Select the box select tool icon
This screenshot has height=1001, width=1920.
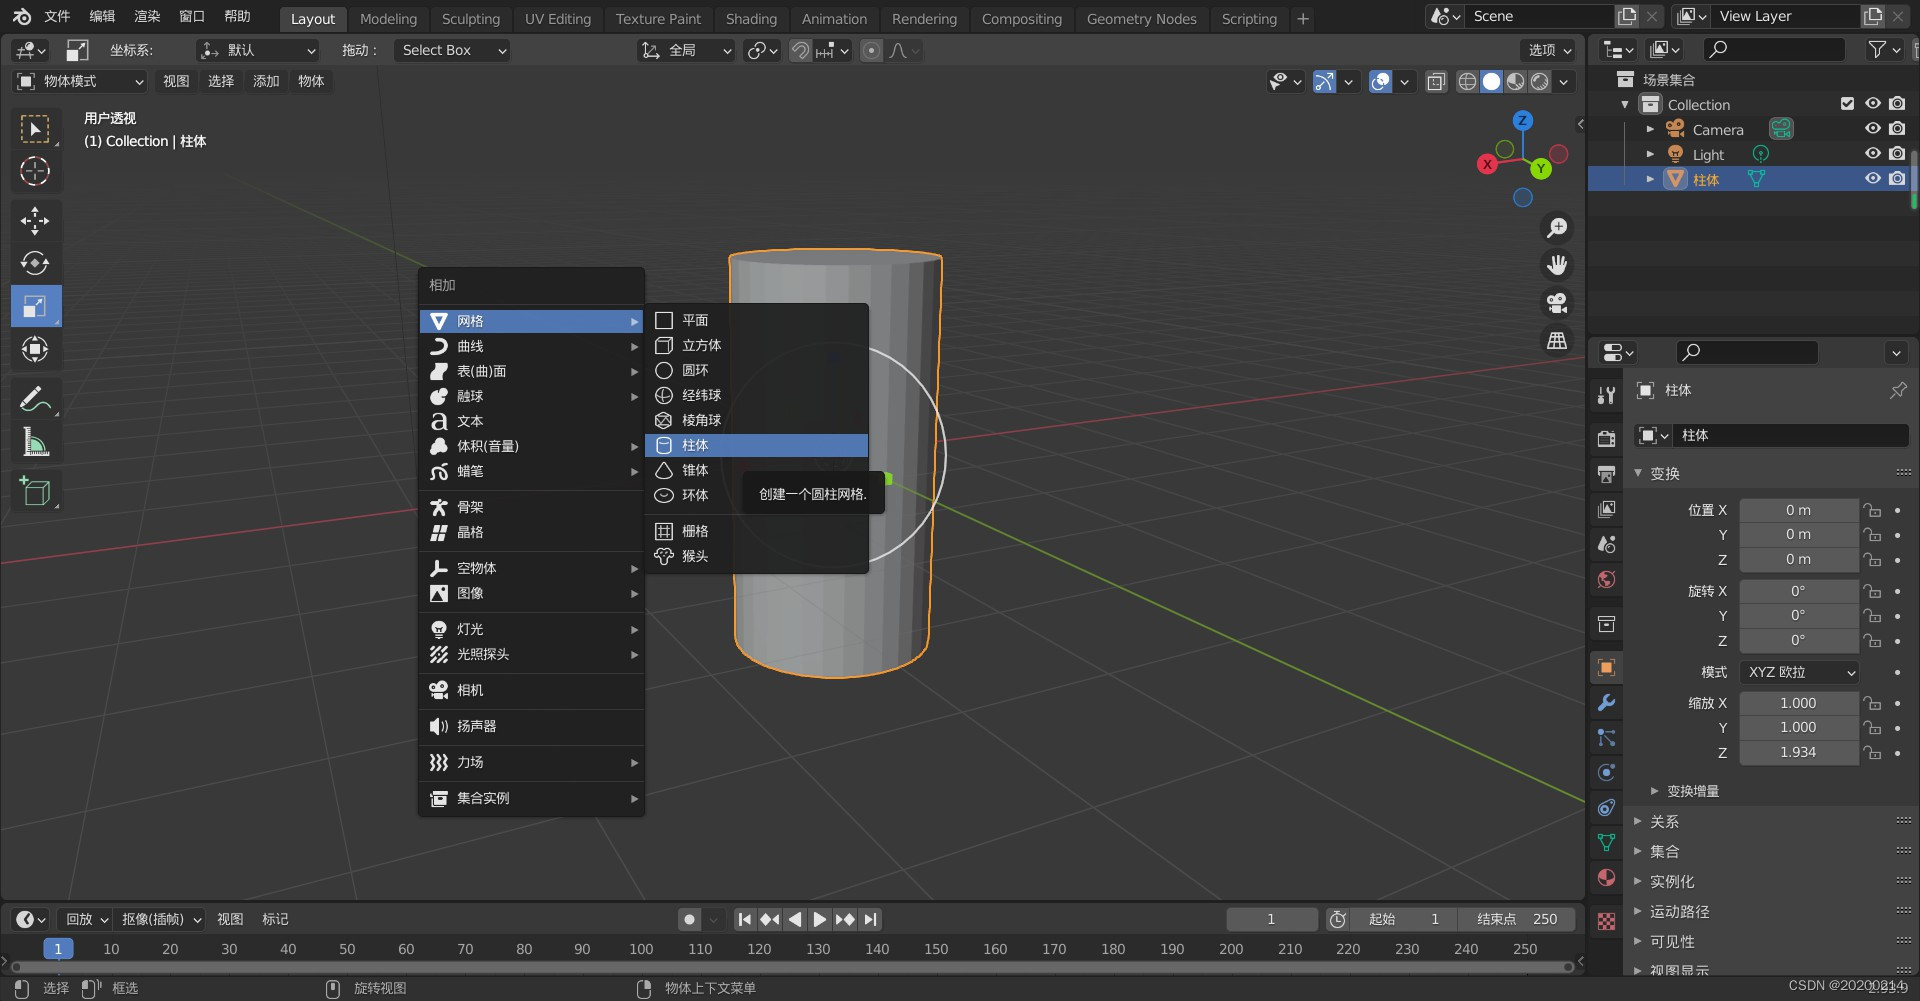pyautogui.click(x=35, y=129)
